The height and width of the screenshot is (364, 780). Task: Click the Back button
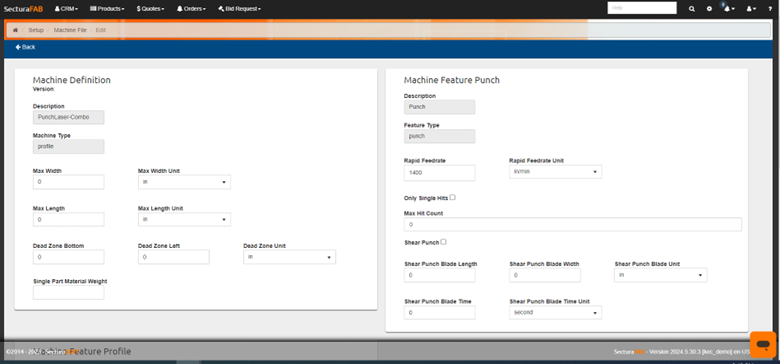point(25,47)
